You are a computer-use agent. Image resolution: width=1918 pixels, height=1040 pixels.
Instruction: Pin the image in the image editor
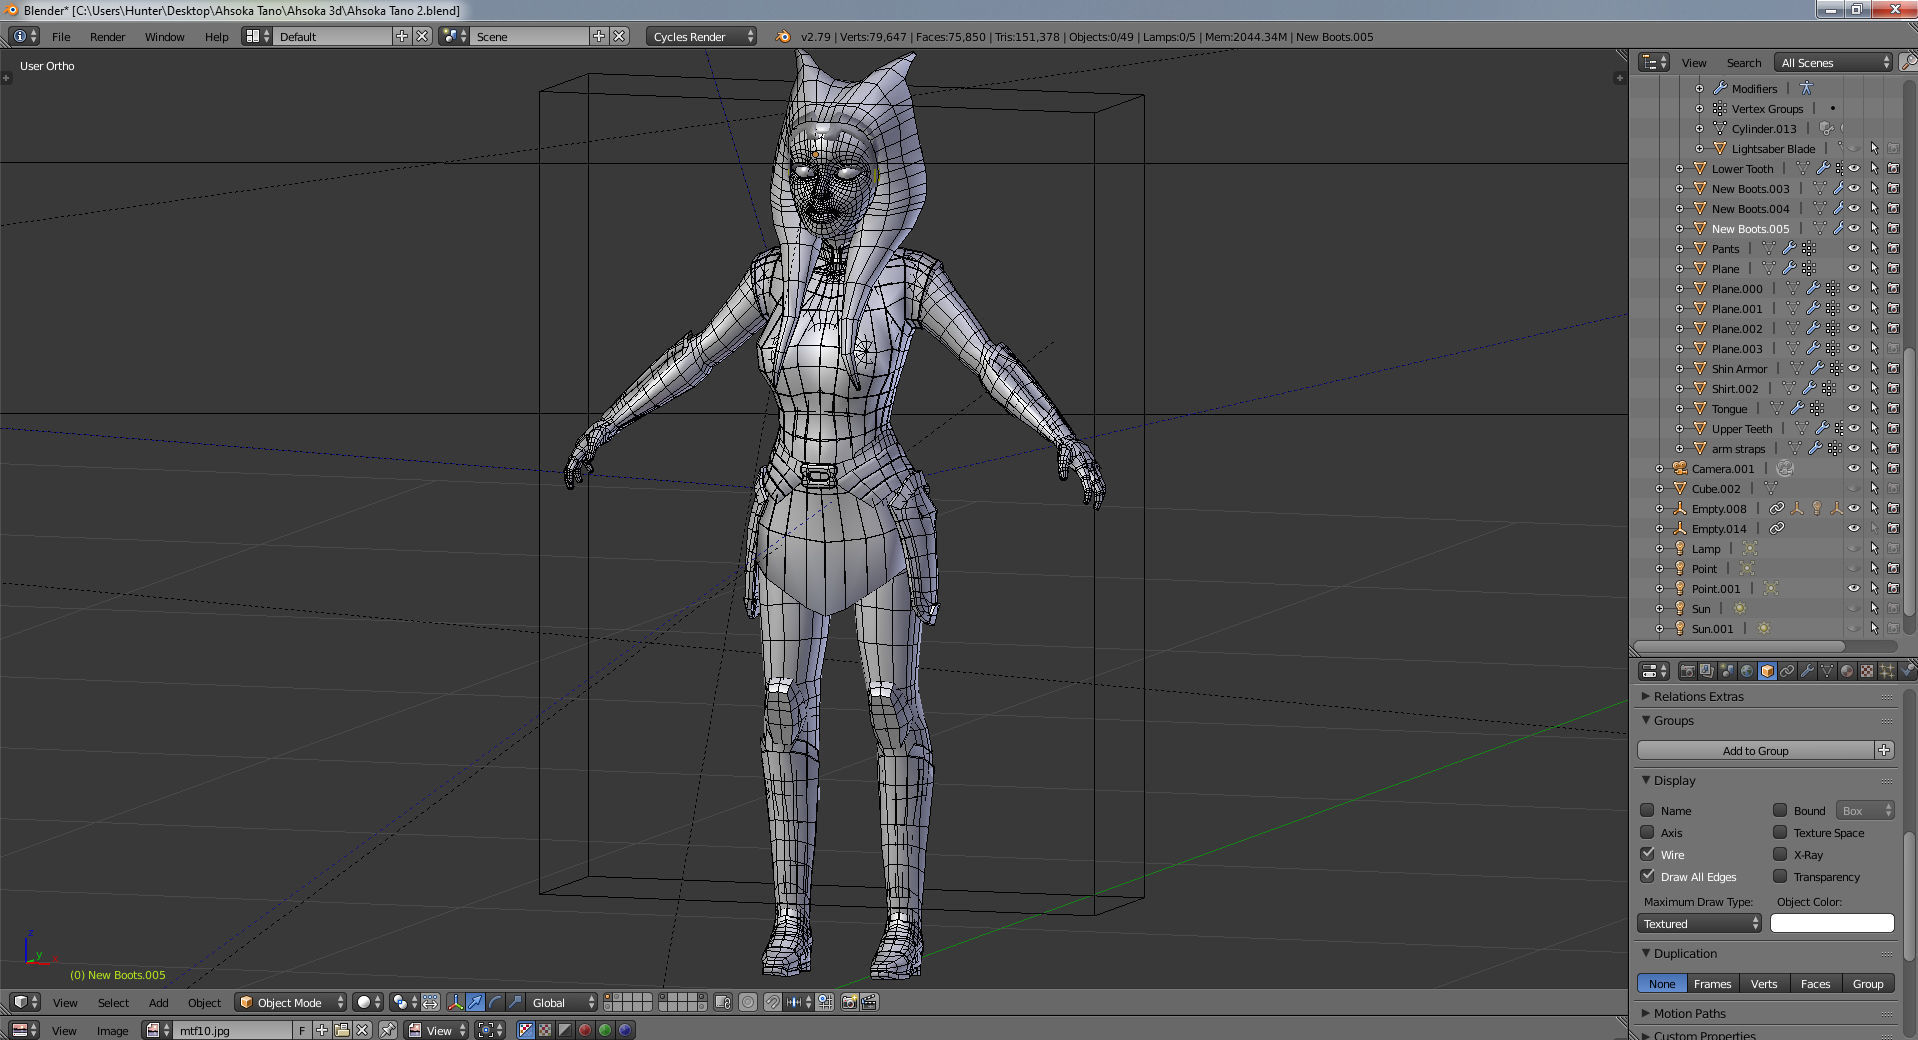click(388, 1030)
